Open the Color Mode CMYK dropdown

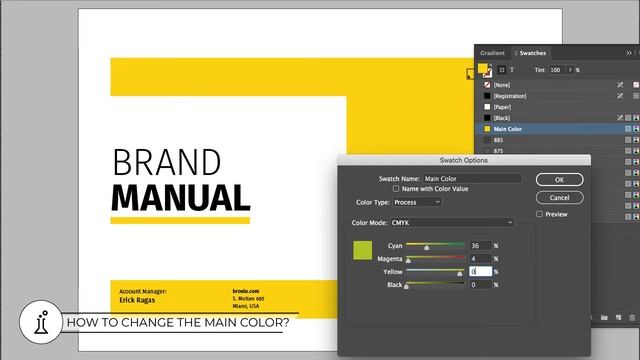point(452,223)
